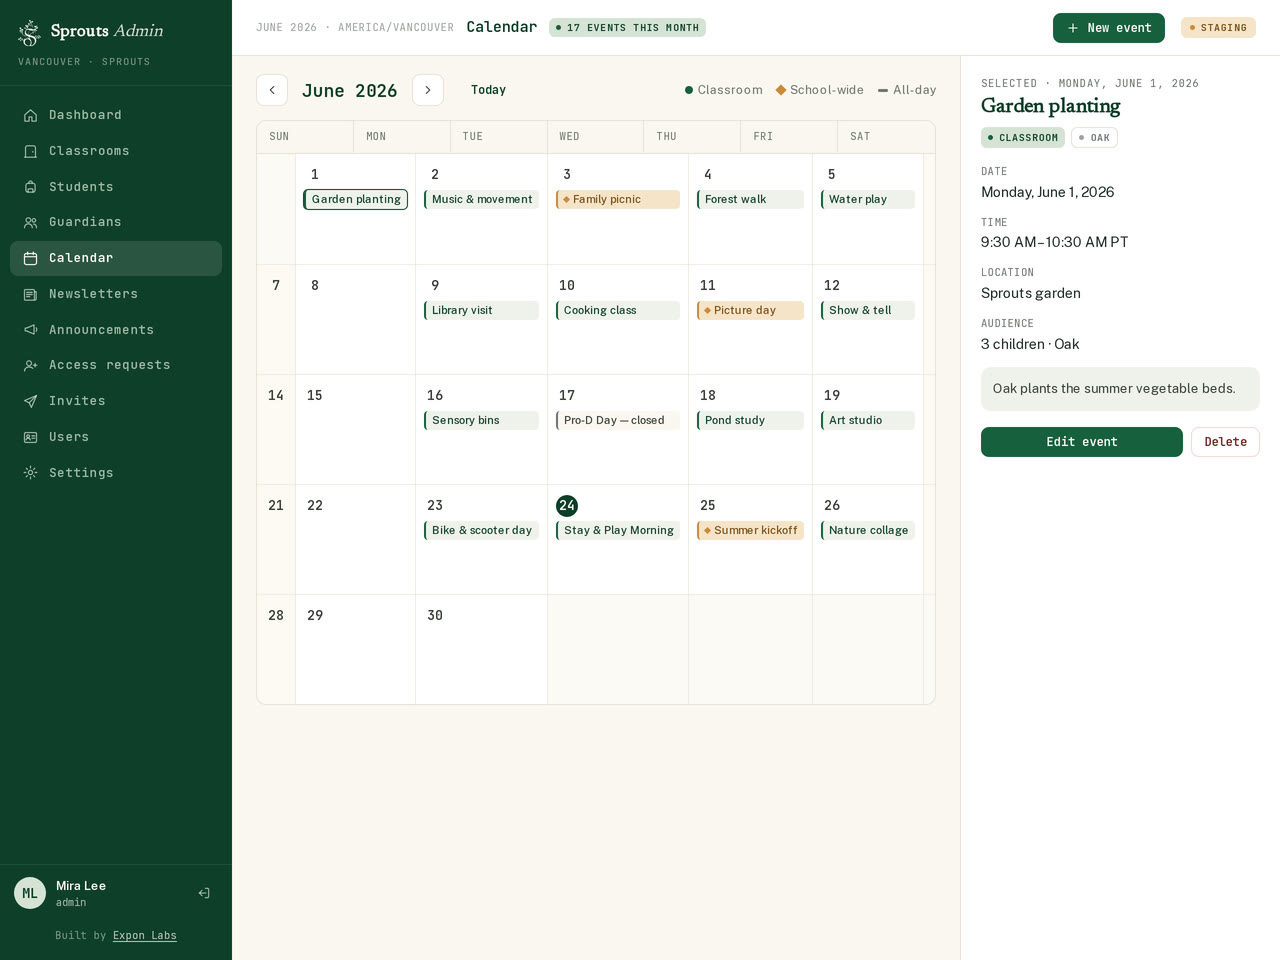Open the Nature collage event
The image size is (1280, 960).
coord(868,531)
